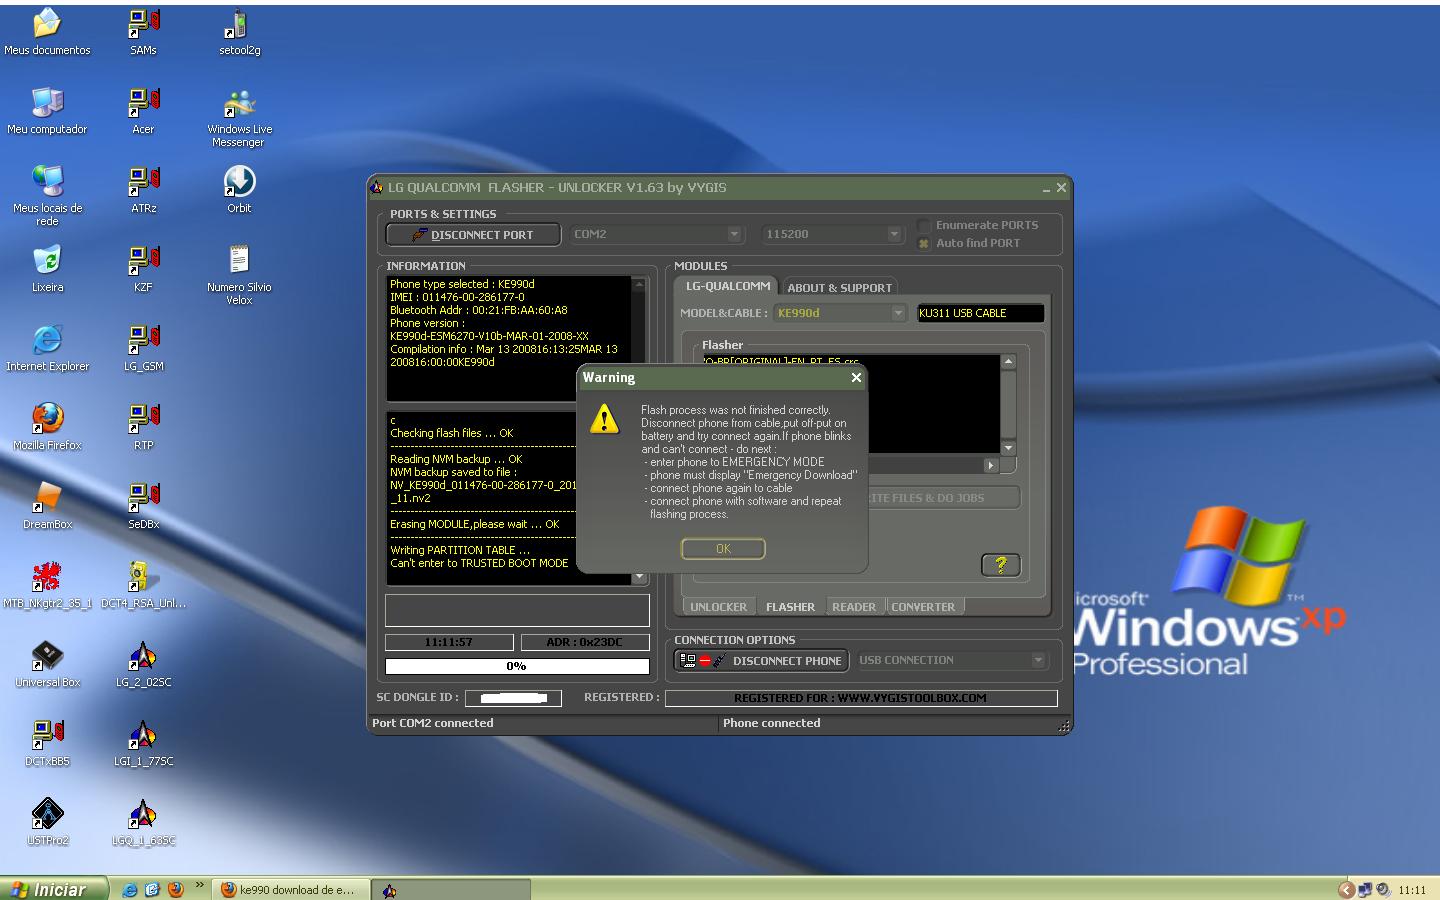Open the 115200 baud rate dropdown
This screenshot has width=1440, height=900.
(x=832, y=234)
